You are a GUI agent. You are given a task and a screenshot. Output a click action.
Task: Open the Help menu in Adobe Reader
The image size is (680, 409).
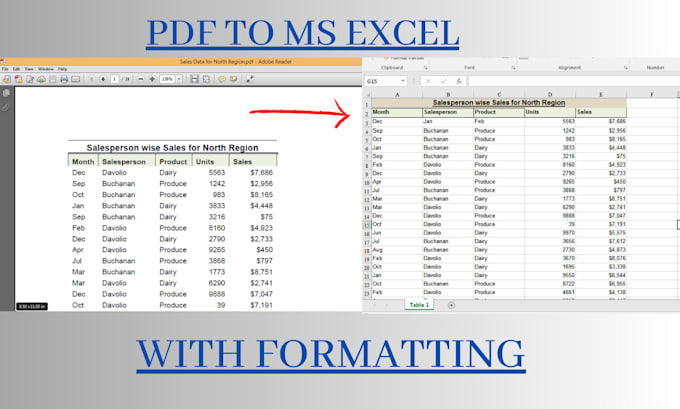[62, 69]
